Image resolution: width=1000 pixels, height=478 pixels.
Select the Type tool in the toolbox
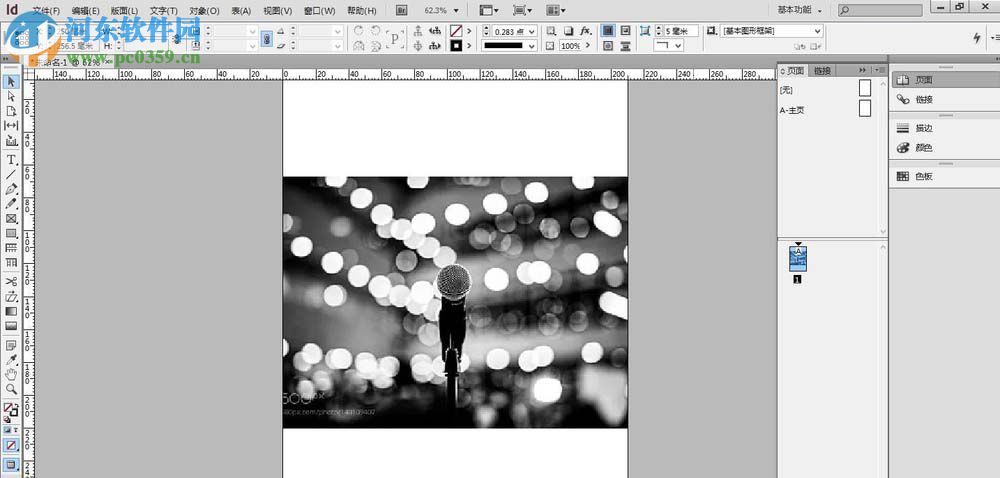[11, 159]
